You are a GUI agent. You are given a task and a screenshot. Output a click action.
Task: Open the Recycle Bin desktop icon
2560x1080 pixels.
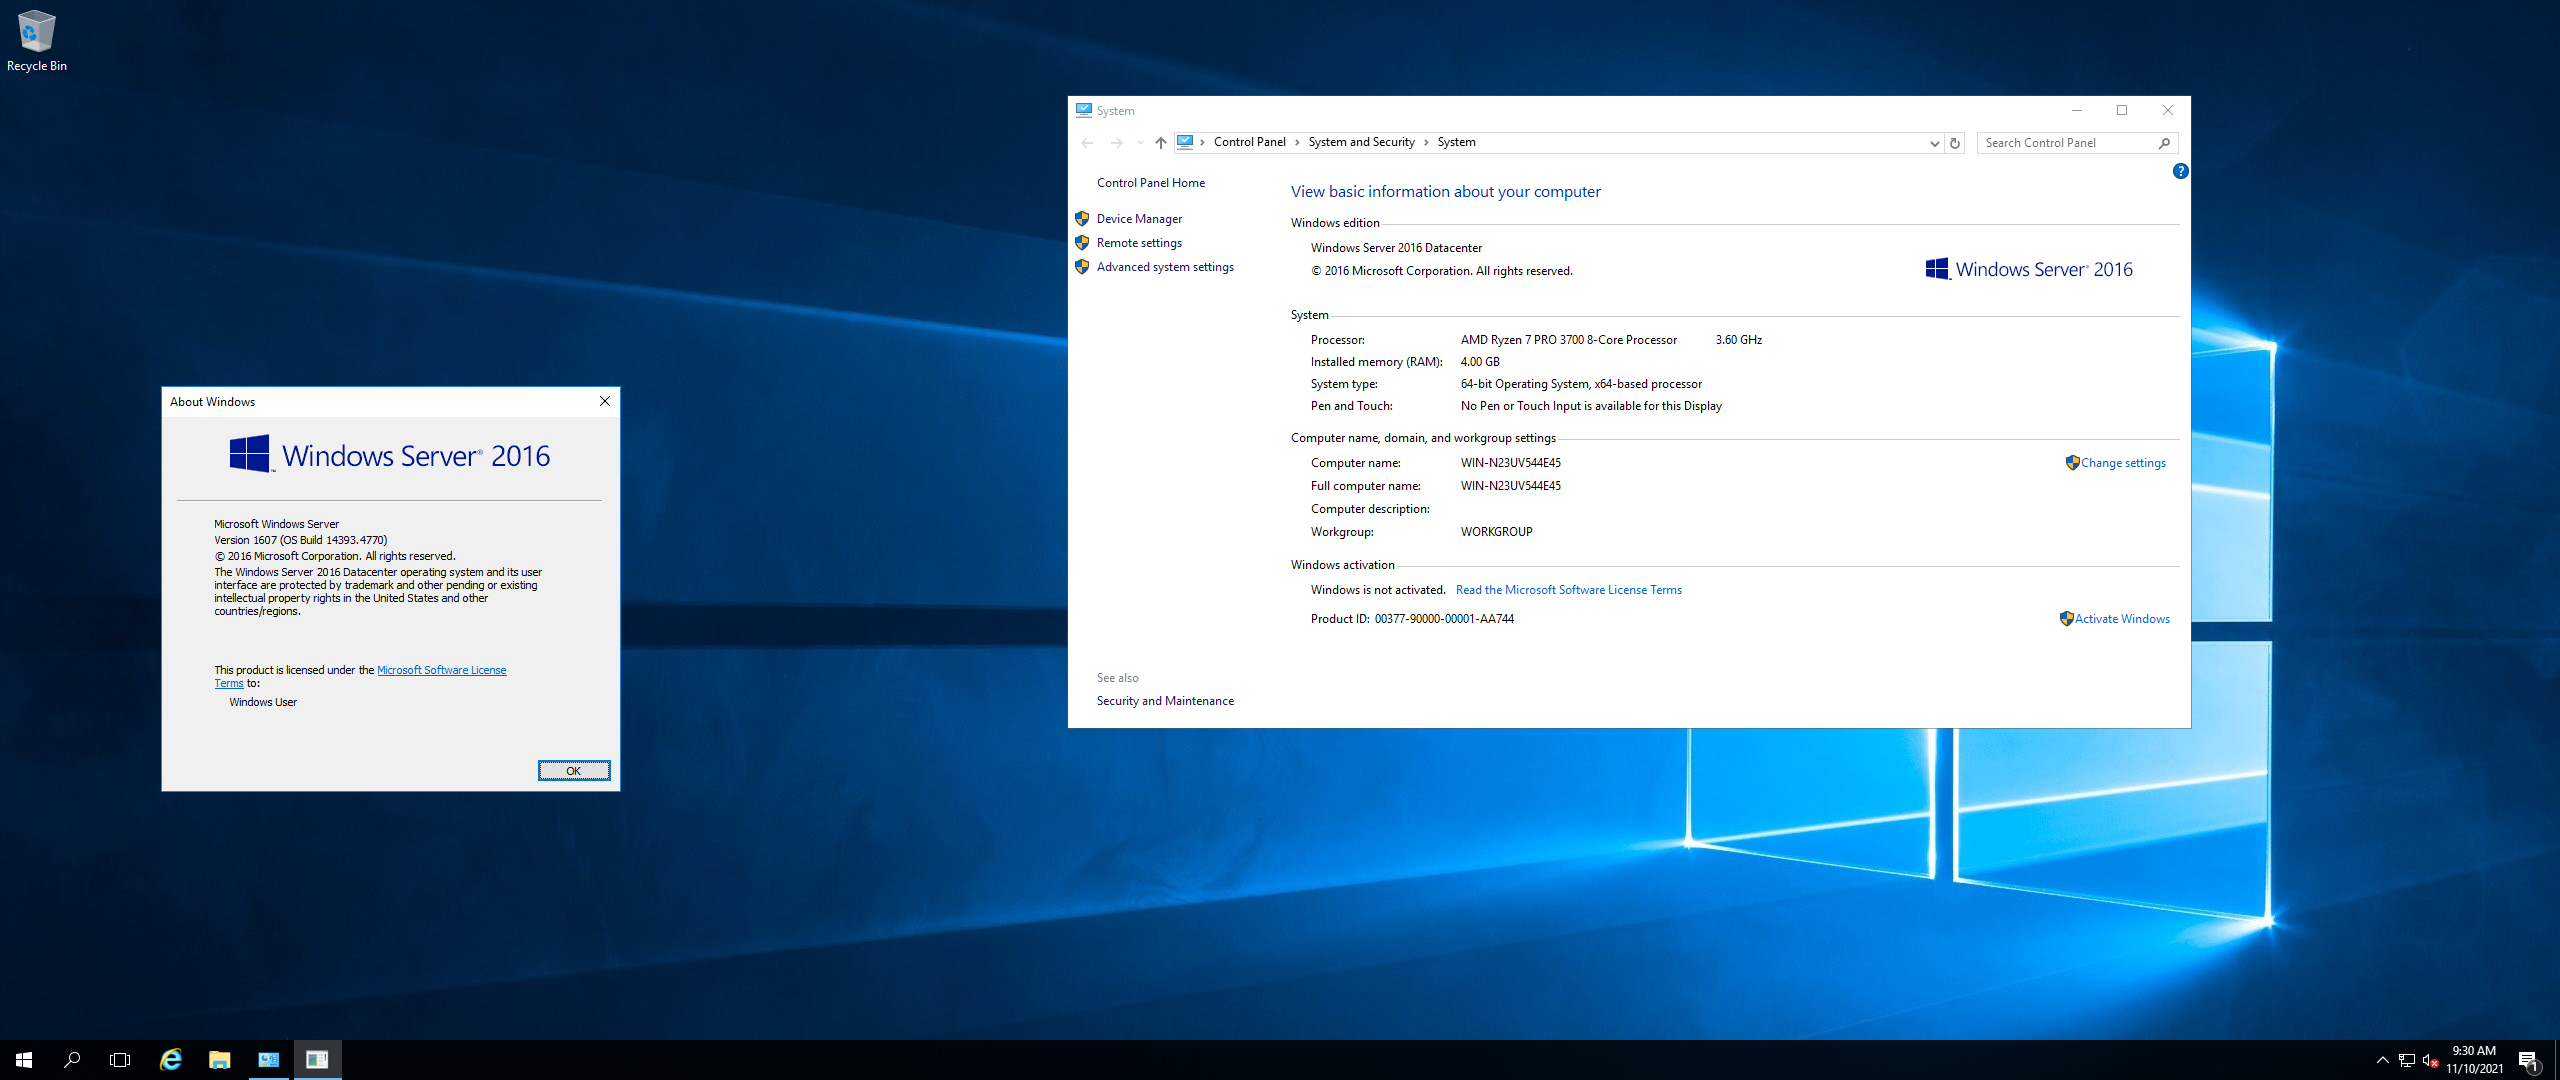37,41
